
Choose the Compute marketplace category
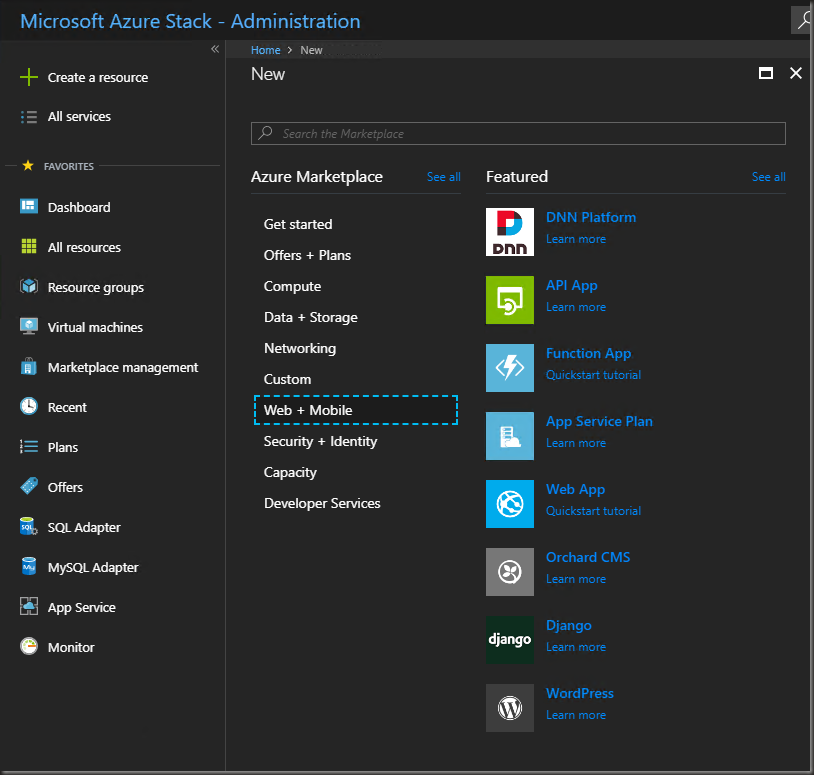pos(292,286)
